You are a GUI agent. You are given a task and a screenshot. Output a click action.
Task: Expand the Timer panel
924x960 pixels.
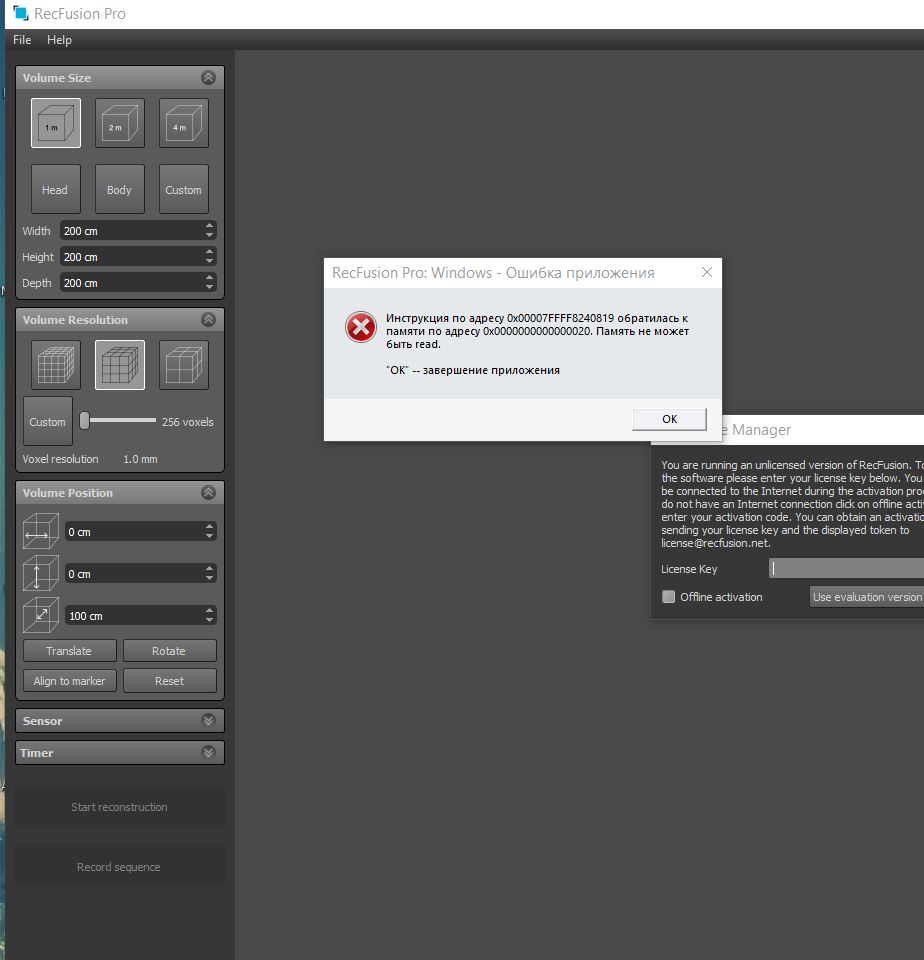[x=208, y=752]
